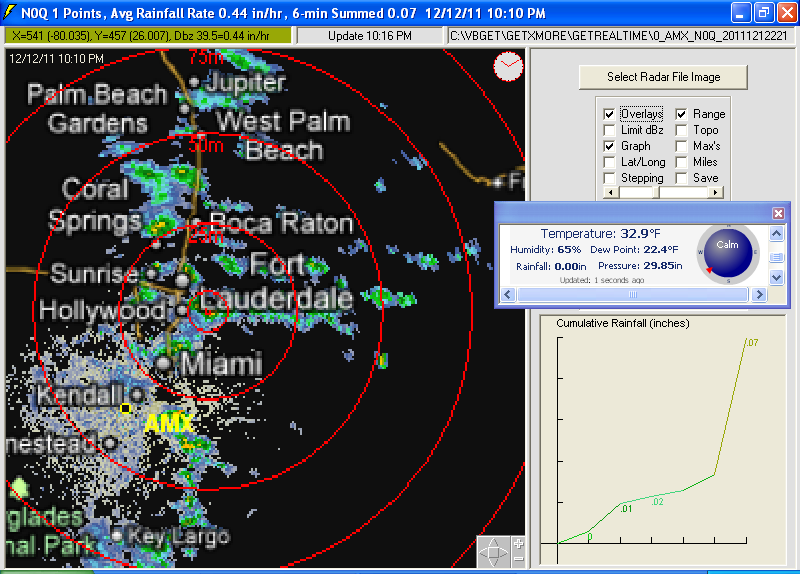Disable the Overlays checkbox

click(609, 114)
